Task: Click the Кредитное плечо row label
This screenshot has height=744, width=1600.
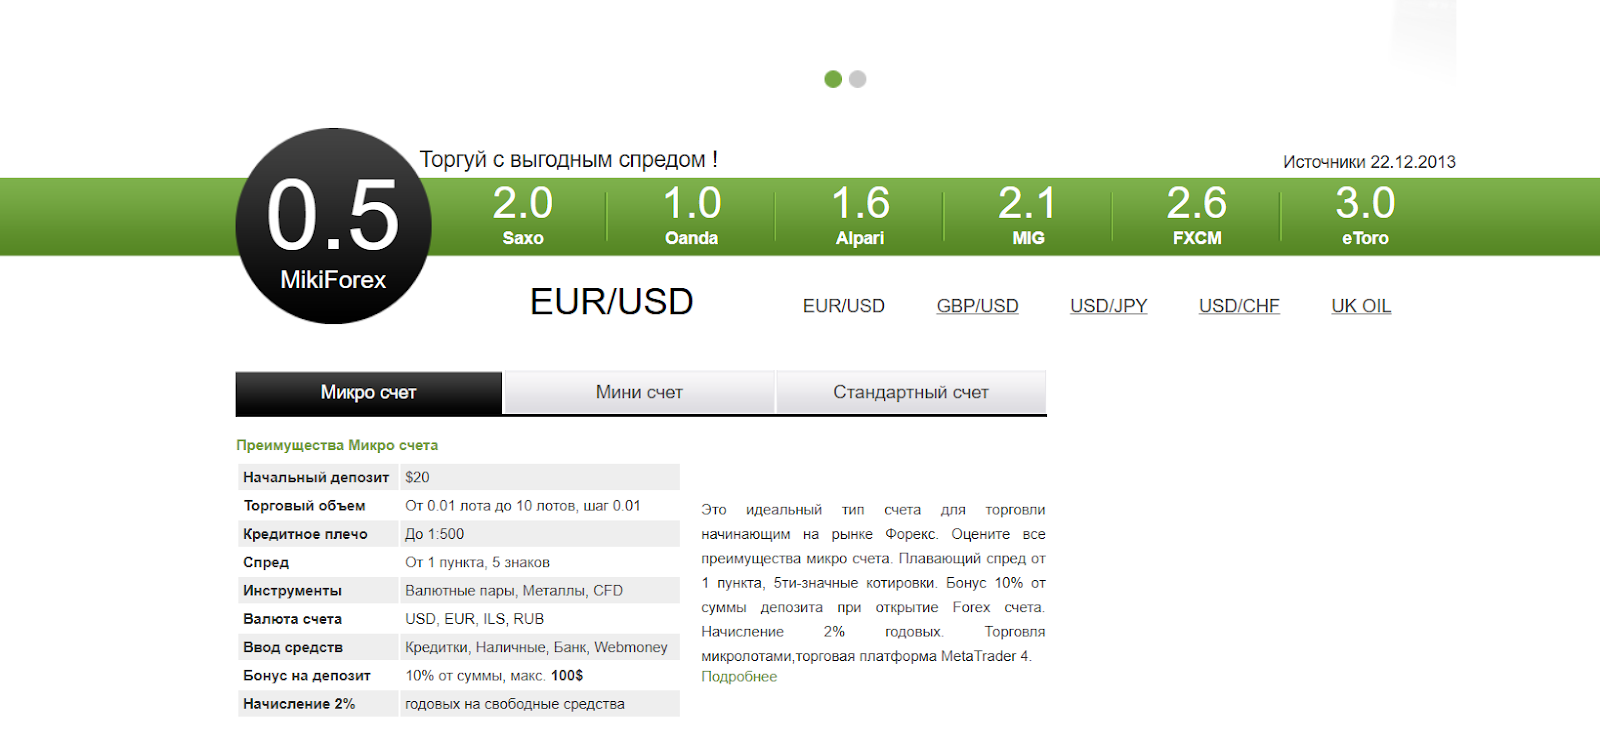Action: pos(305,534)
